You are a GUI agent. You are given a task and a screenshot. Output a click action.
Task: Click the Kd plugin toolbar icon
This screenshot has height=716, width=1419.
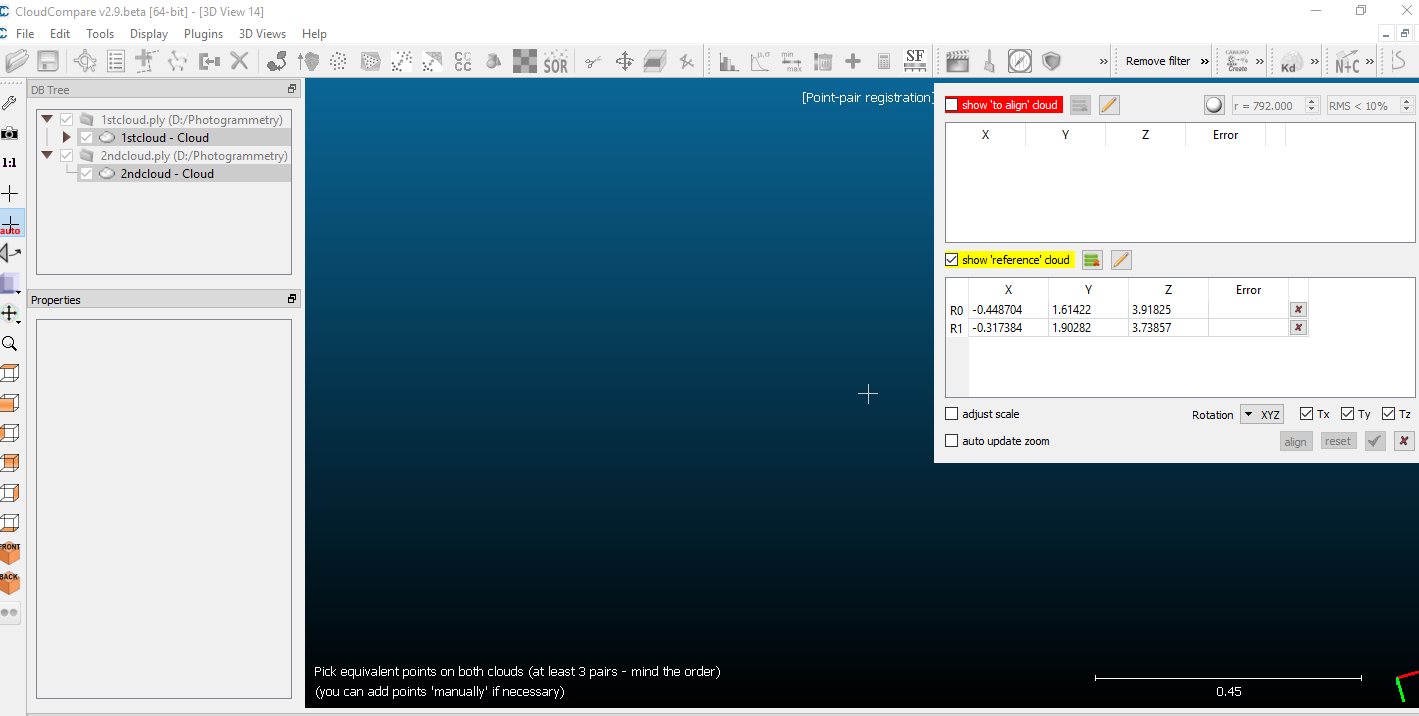click(1291, 62)
